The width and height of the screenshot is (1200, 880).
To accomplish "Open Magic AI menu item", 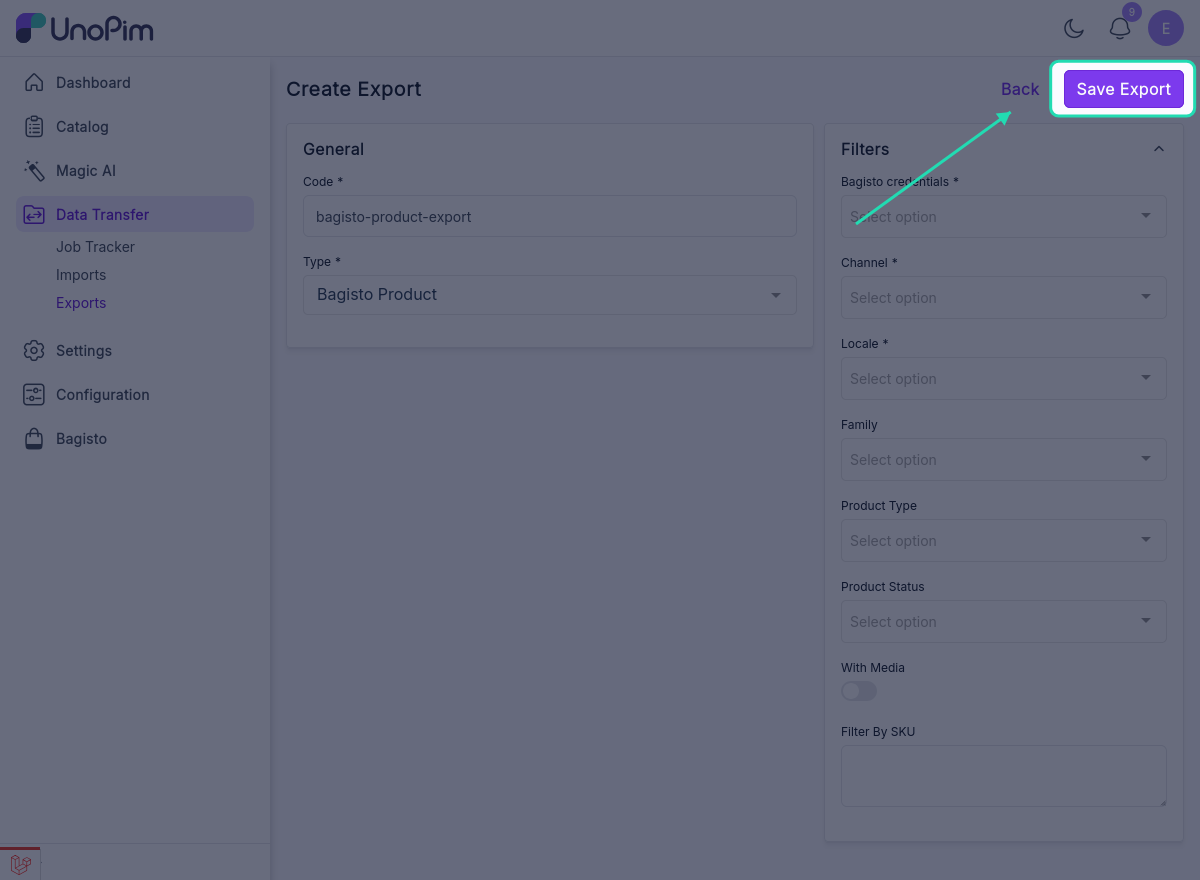I will [135, 171].
